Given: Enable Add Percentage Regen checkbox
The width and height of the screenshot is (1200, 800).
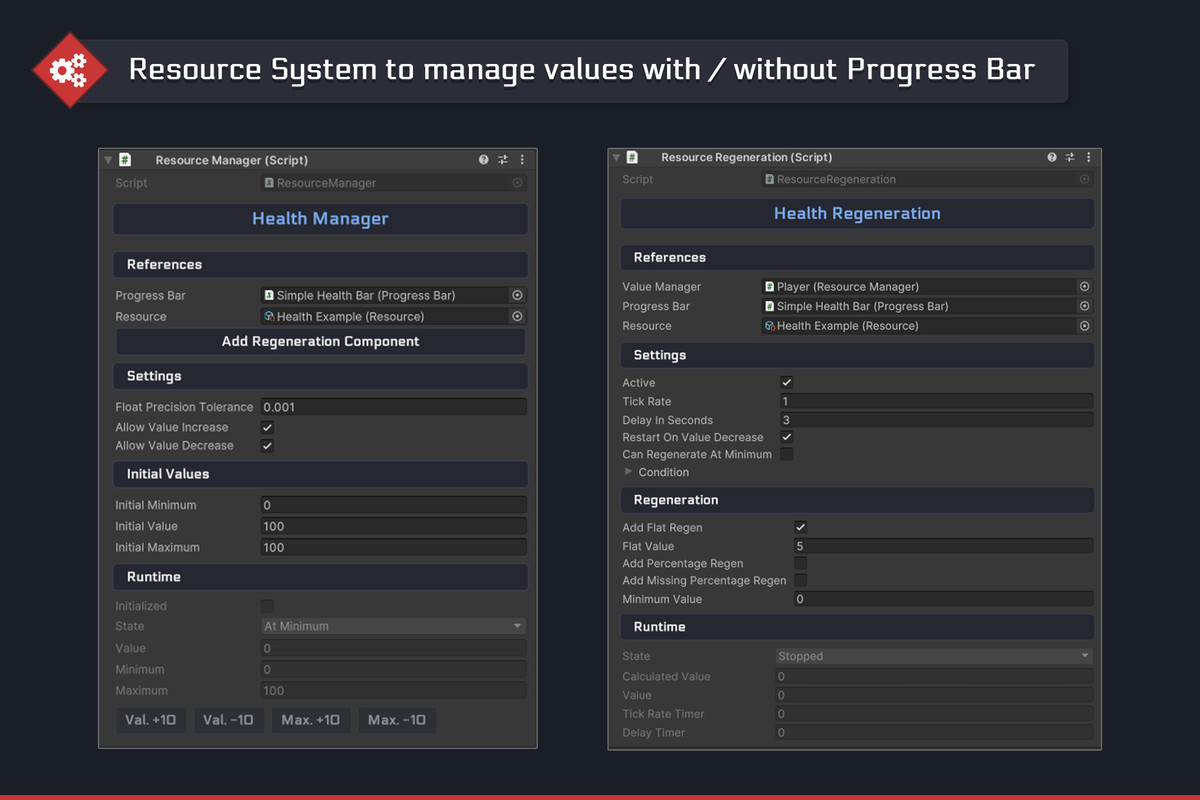Looking at the screenshot, I should [800, 564].
